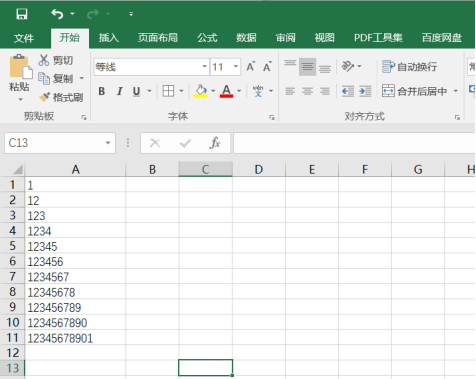This screenshot has width=476, height=379.
Task: Select column A header
Action: (x=75, y=169)
